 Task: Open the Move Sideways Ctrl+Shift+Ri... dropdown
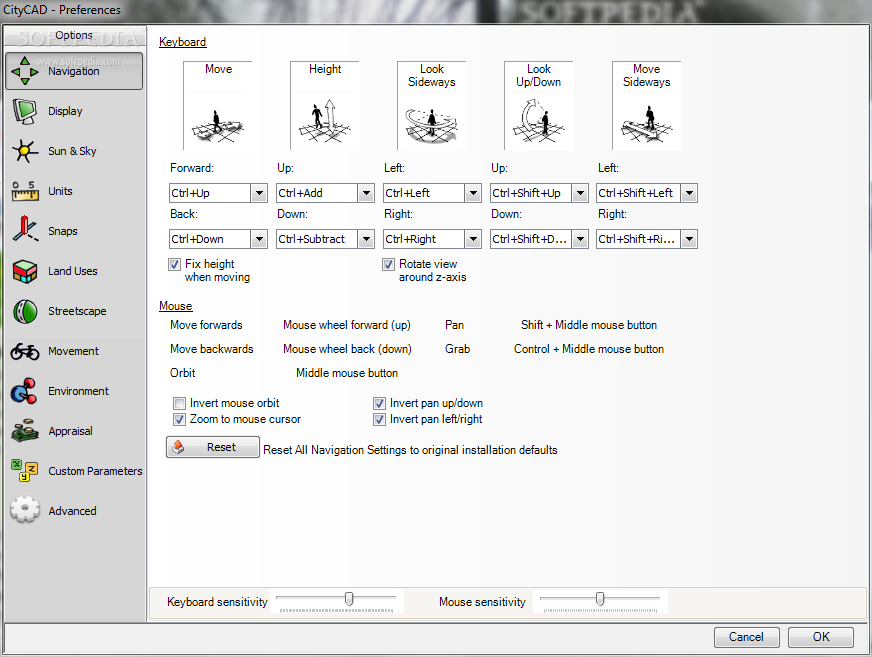click(689, 239)
